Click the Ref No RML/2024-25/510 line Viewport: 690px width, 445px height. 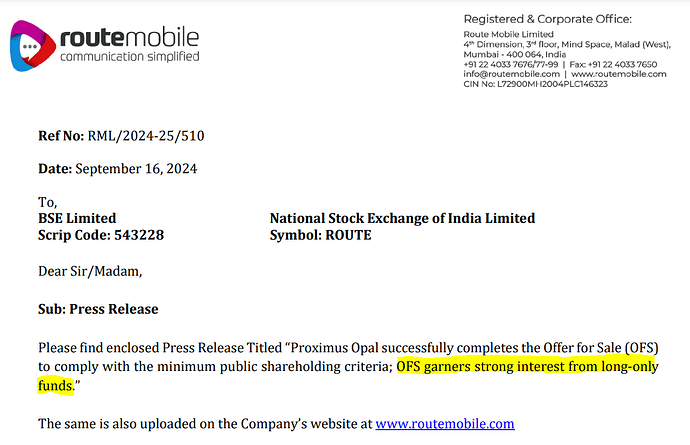122,136
